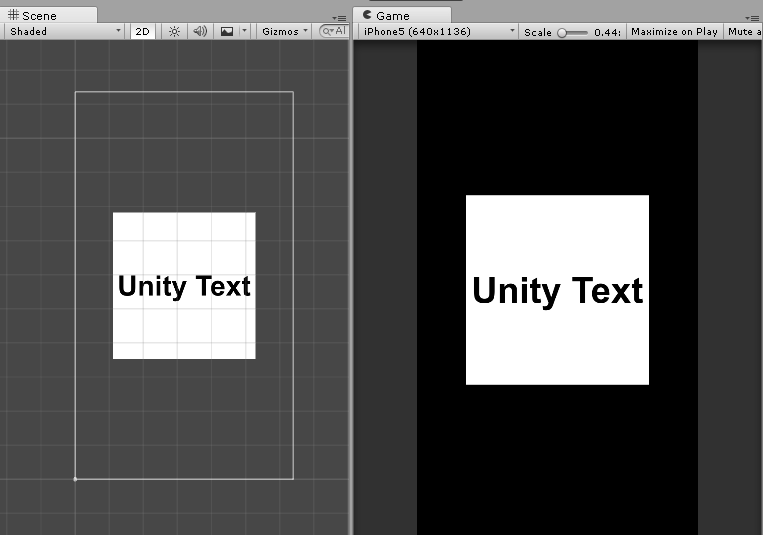Toggle Maximize on Play
This screenshot has height=535, width=763.
tap(674, 32)
